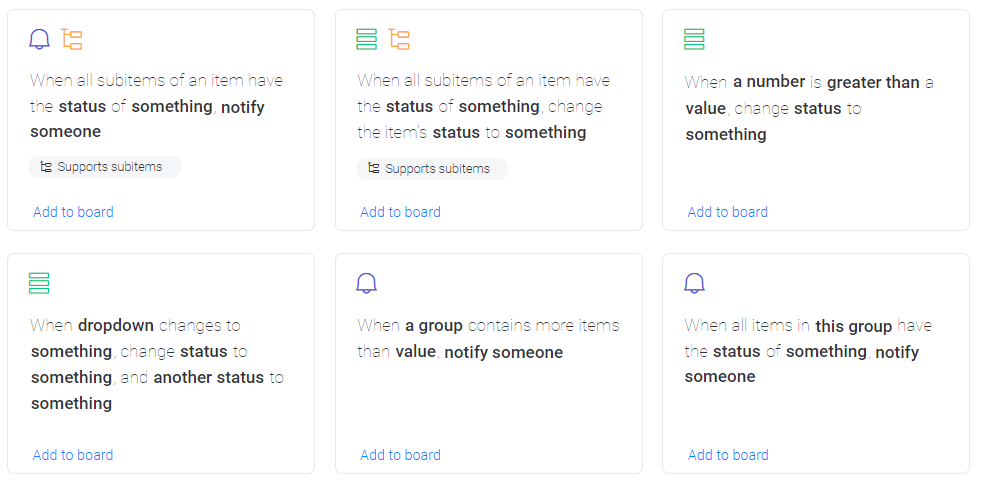Click the bell icon on the subitems notify card
Screen dimensions: 998x486
40,39
